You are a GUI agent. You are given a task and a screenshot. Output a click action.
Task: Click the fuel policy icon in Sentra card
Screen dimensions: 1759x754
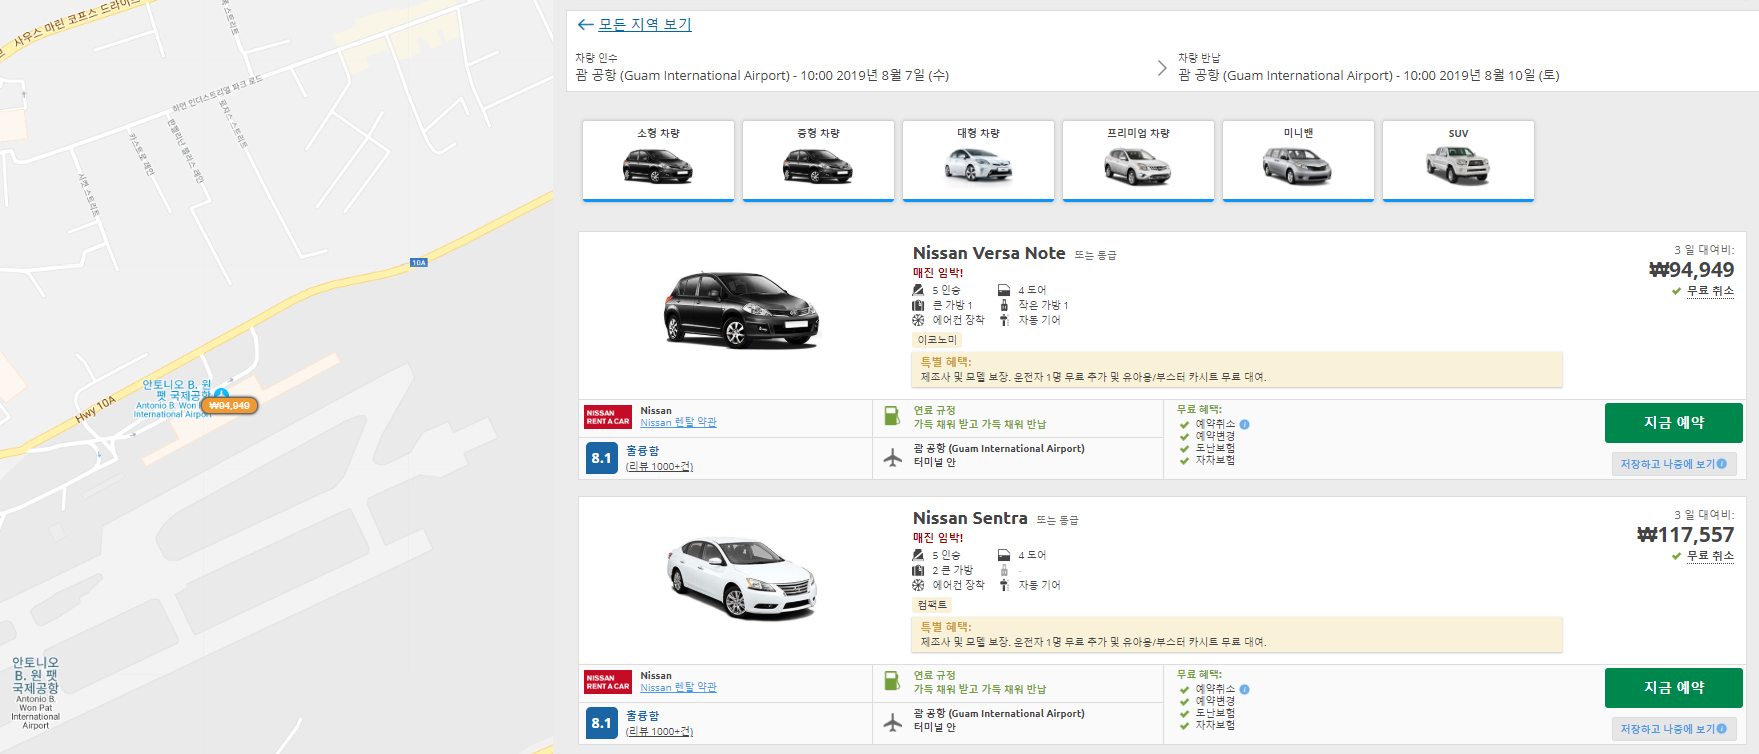click(892, 680)
